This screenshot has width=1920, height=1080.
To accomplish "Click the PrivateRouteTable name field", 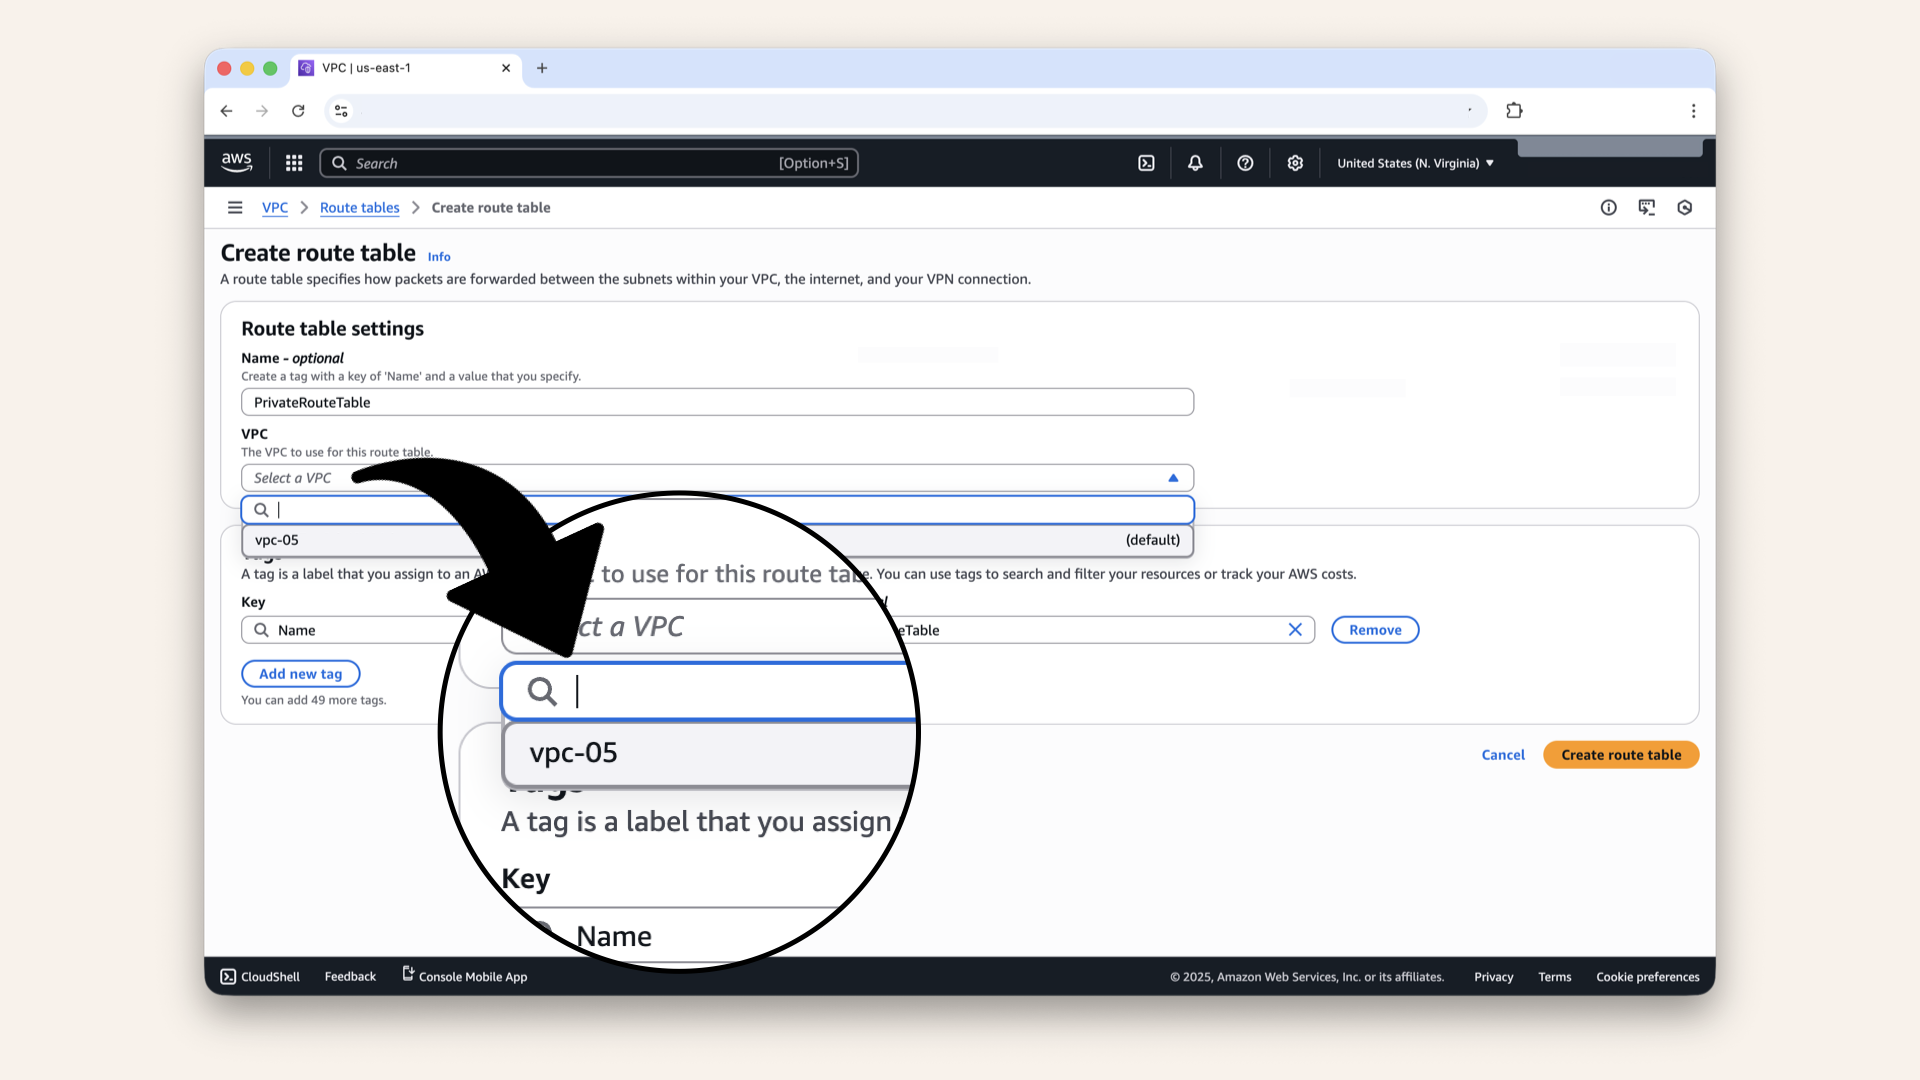I will click(716, 401).
